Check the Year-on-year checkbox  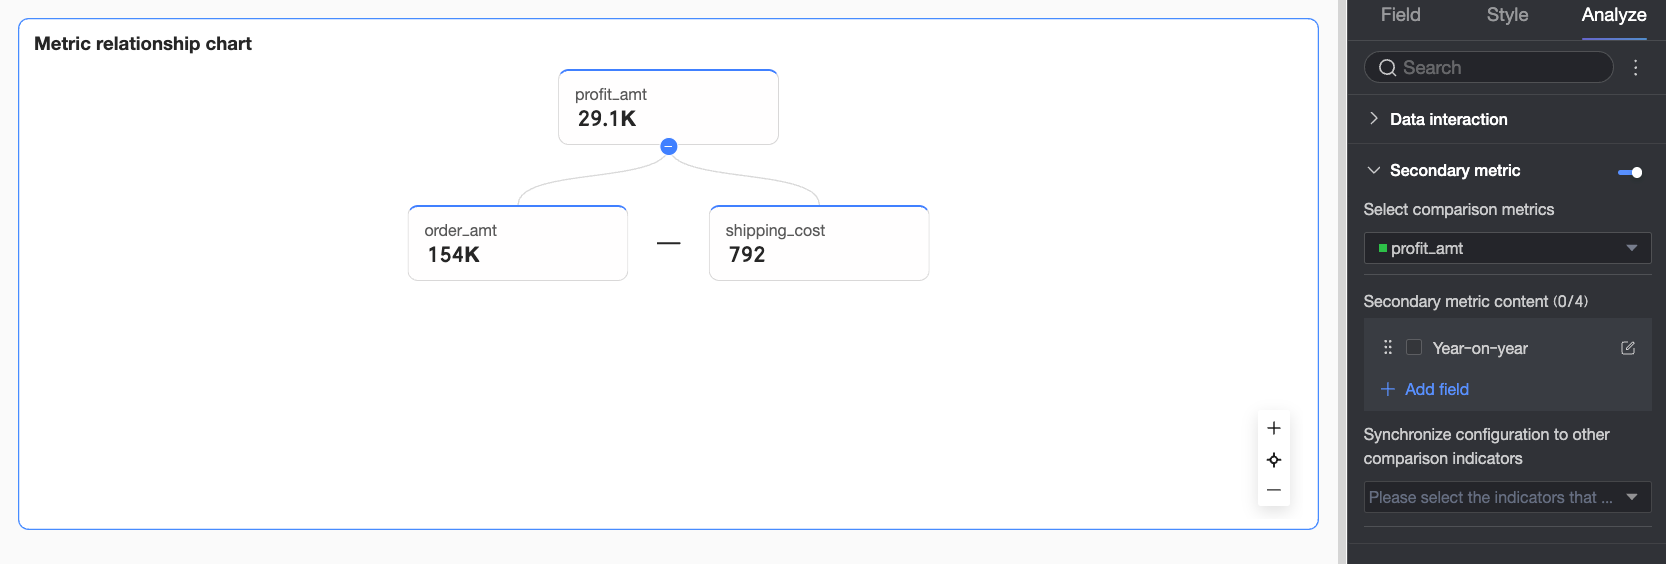click(1414, 348)
